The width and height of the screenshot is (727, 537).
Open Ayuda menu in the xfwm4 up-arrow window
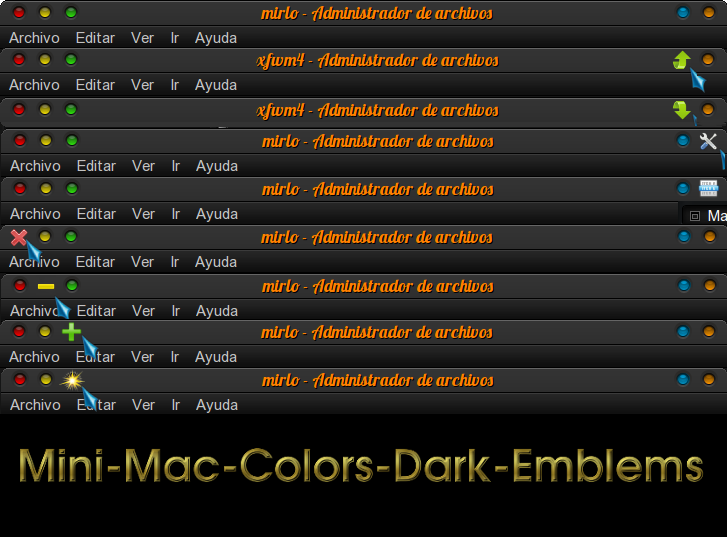pyautogui.click(x=216, y=85)
